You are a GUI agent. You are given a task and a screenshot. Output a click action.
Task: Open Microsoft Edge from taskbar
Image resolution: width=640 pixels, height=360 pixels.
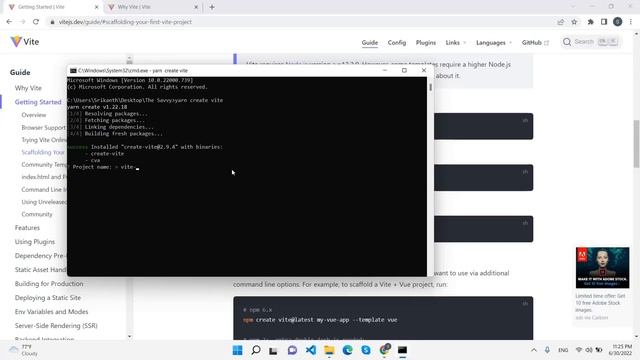click(x=347, y=350)
